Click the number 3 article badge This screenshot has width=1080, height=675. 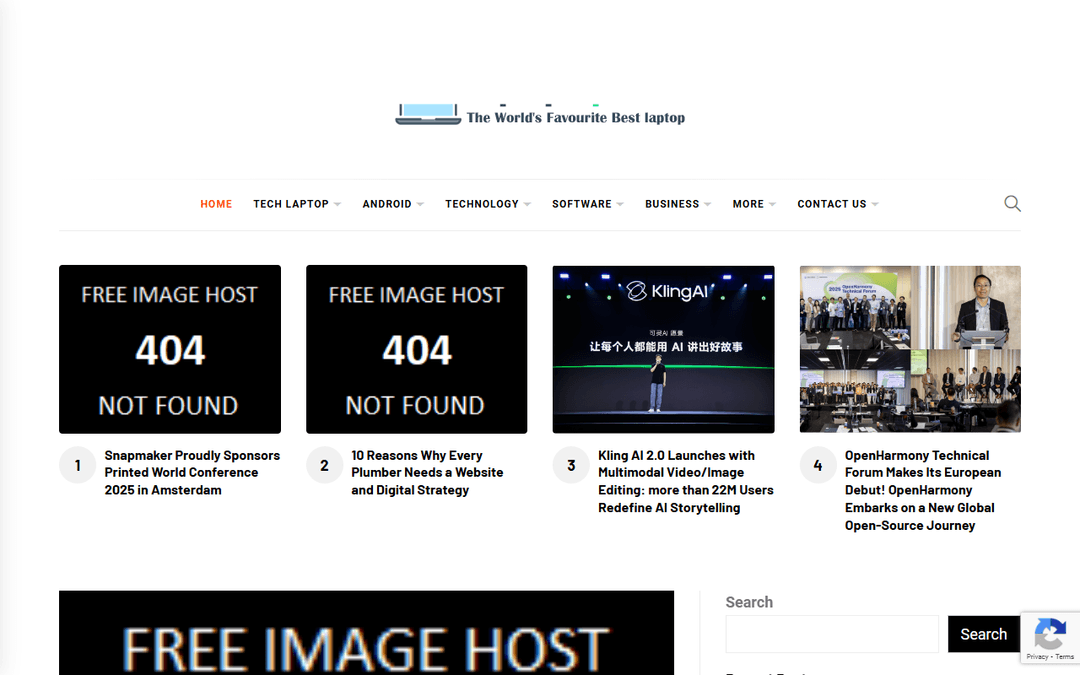[x=571, y=466]
